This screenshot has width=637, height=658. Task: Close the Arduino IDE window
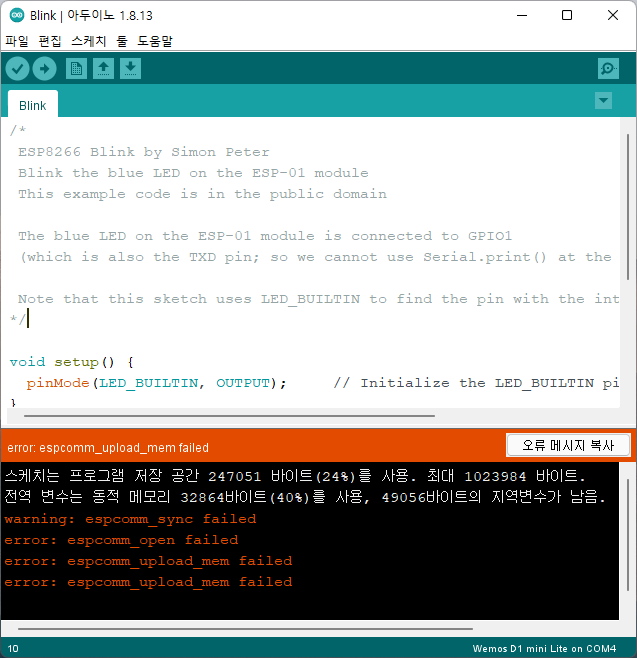tap(613, 16)
